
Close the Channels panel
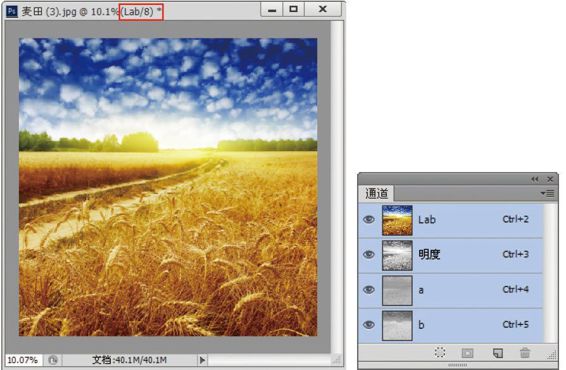tap(550, 179)
